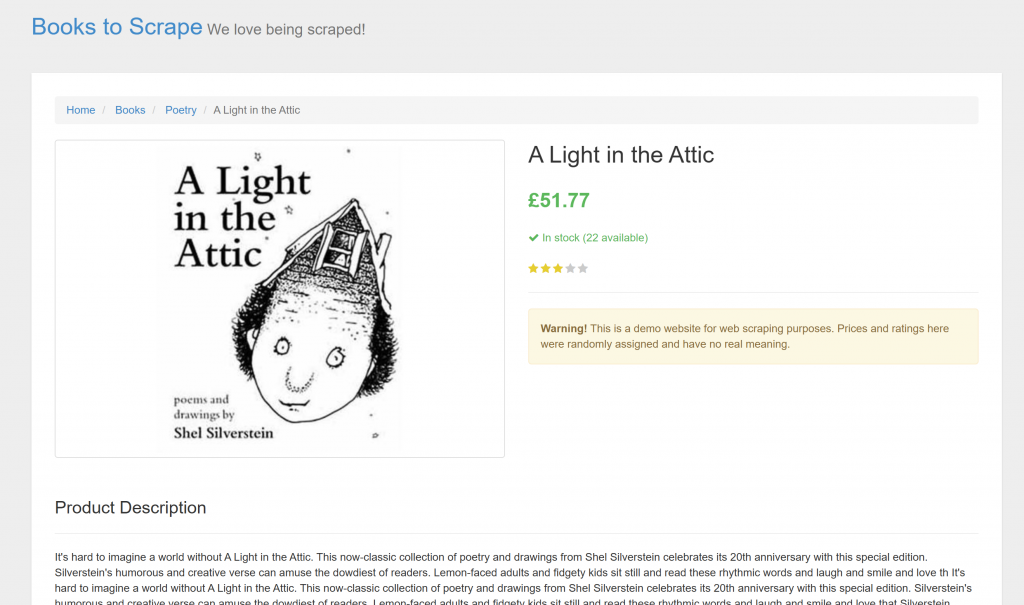1024x605 pixels.
Task: Click the second yellow rating star
Action: point(546,268)
